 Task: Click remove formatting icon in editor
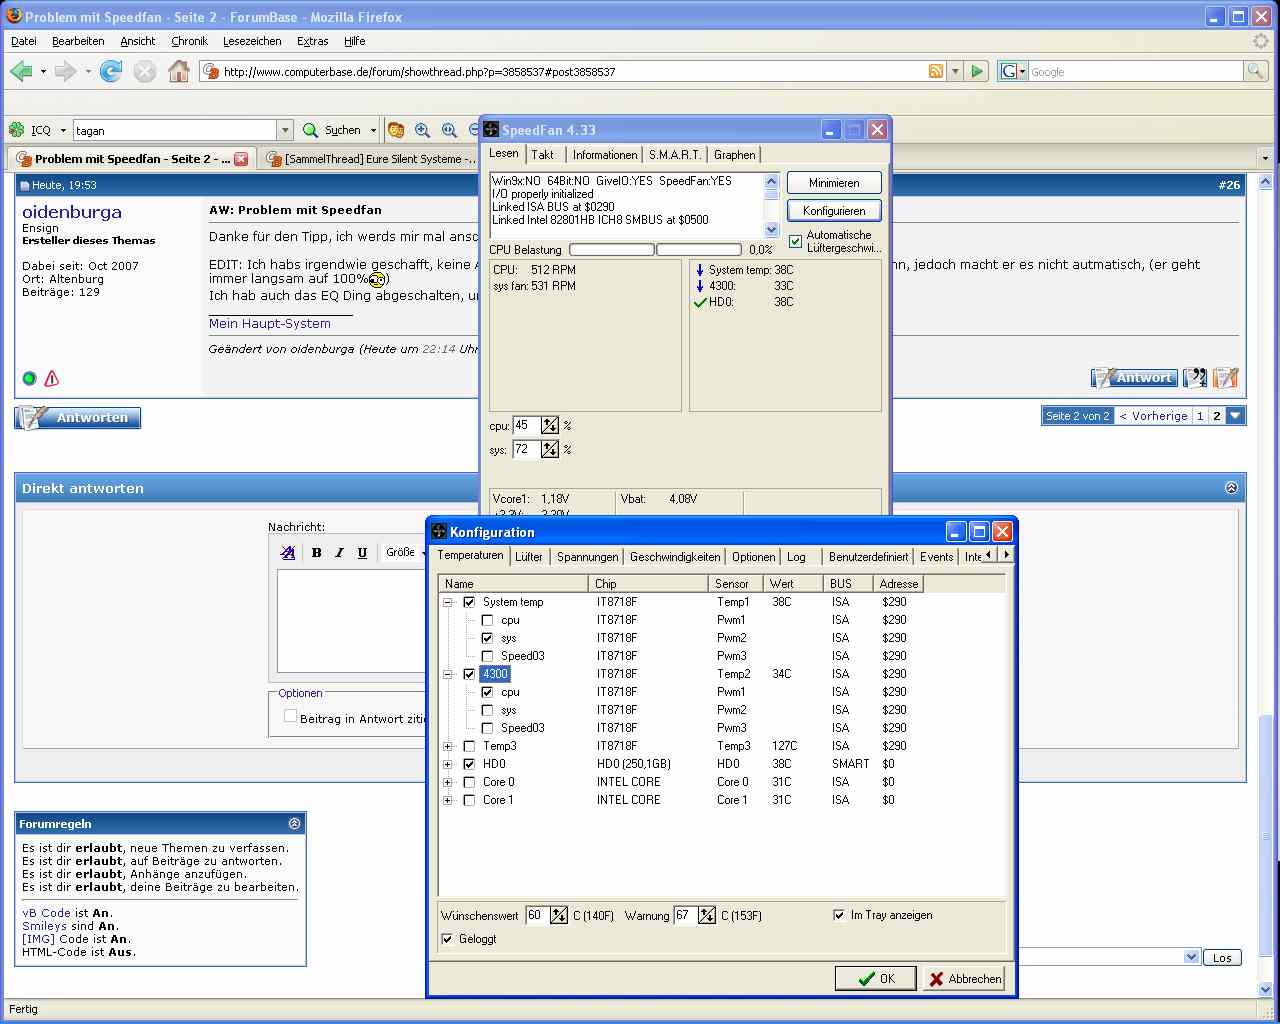pyautogui.click(x=288, y=552)
